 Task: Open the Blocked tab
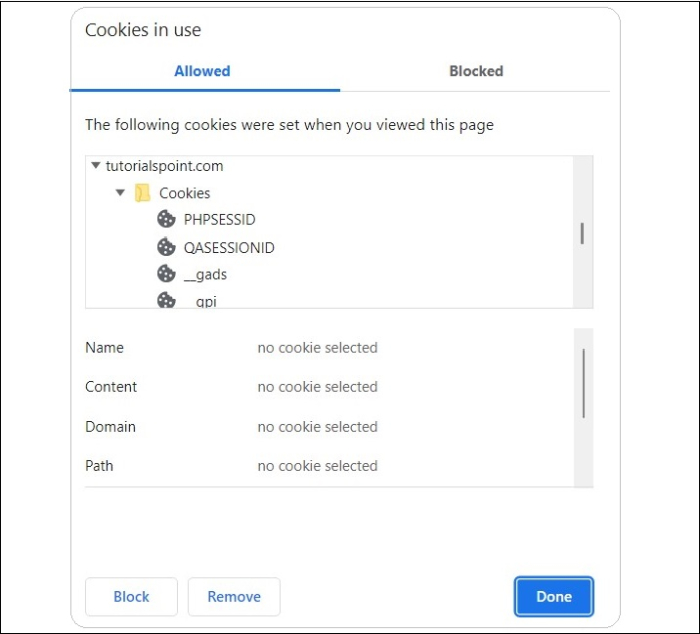(x=476, y=71)
